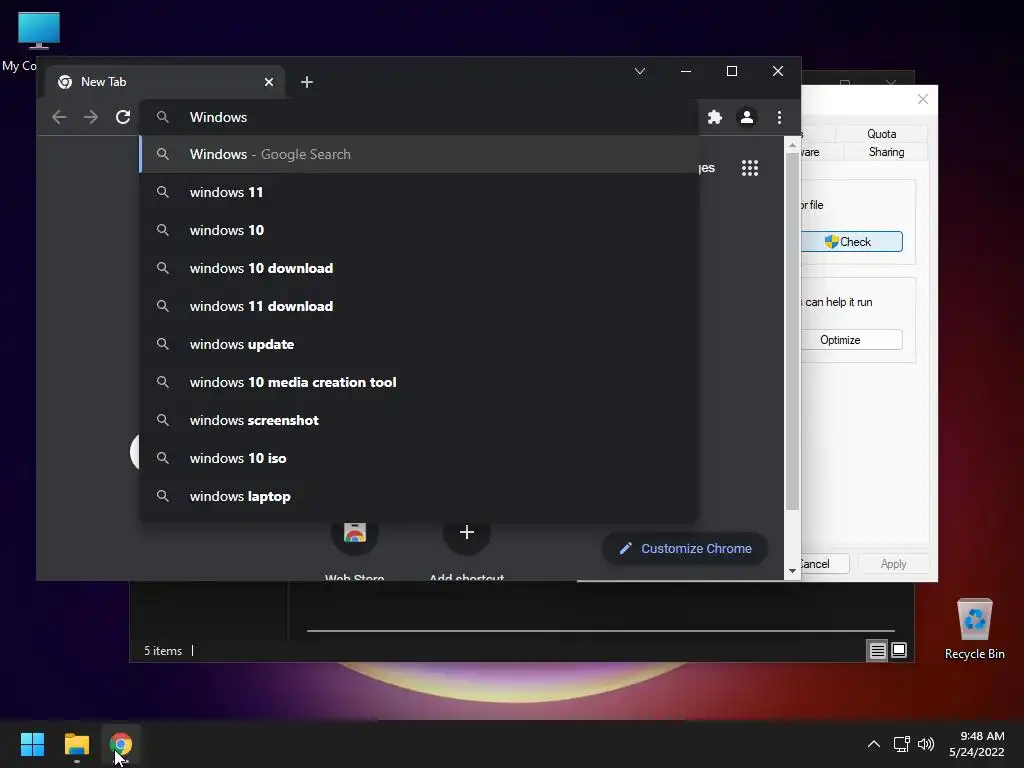
Task: Click the Check button in properties dialog
Action: pos(852,242)
